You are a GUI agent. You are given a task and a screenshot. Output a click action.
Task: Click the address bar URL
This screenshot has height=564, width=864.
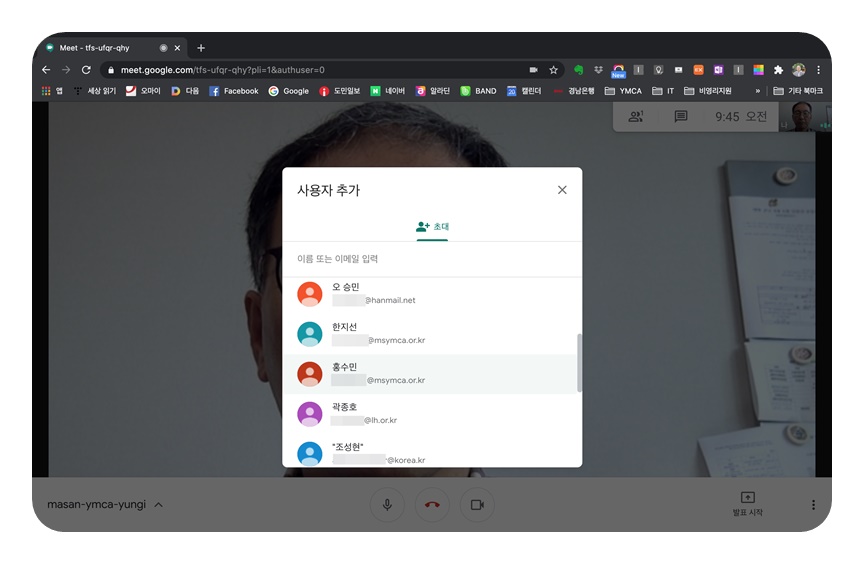click(223, 70)
